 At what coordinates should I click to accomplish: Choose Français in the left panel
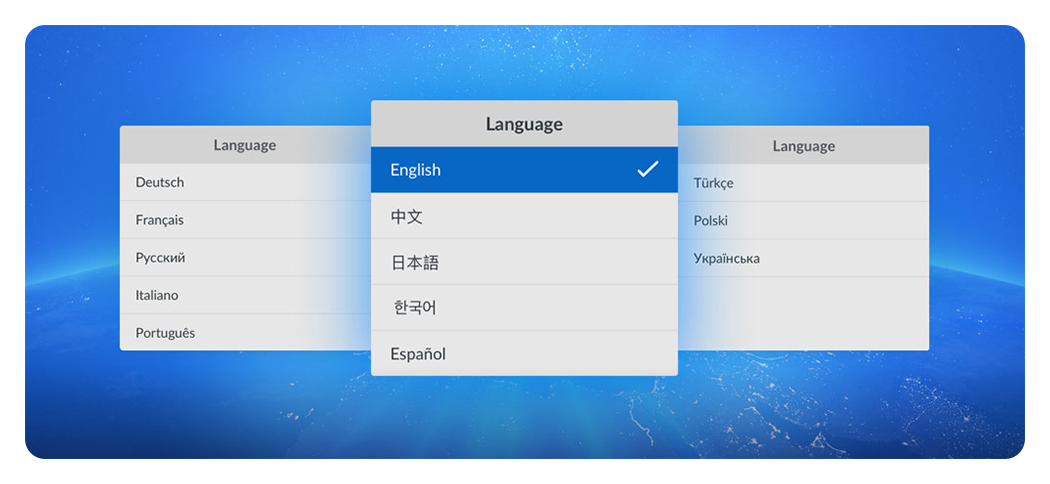click(245, 220)
